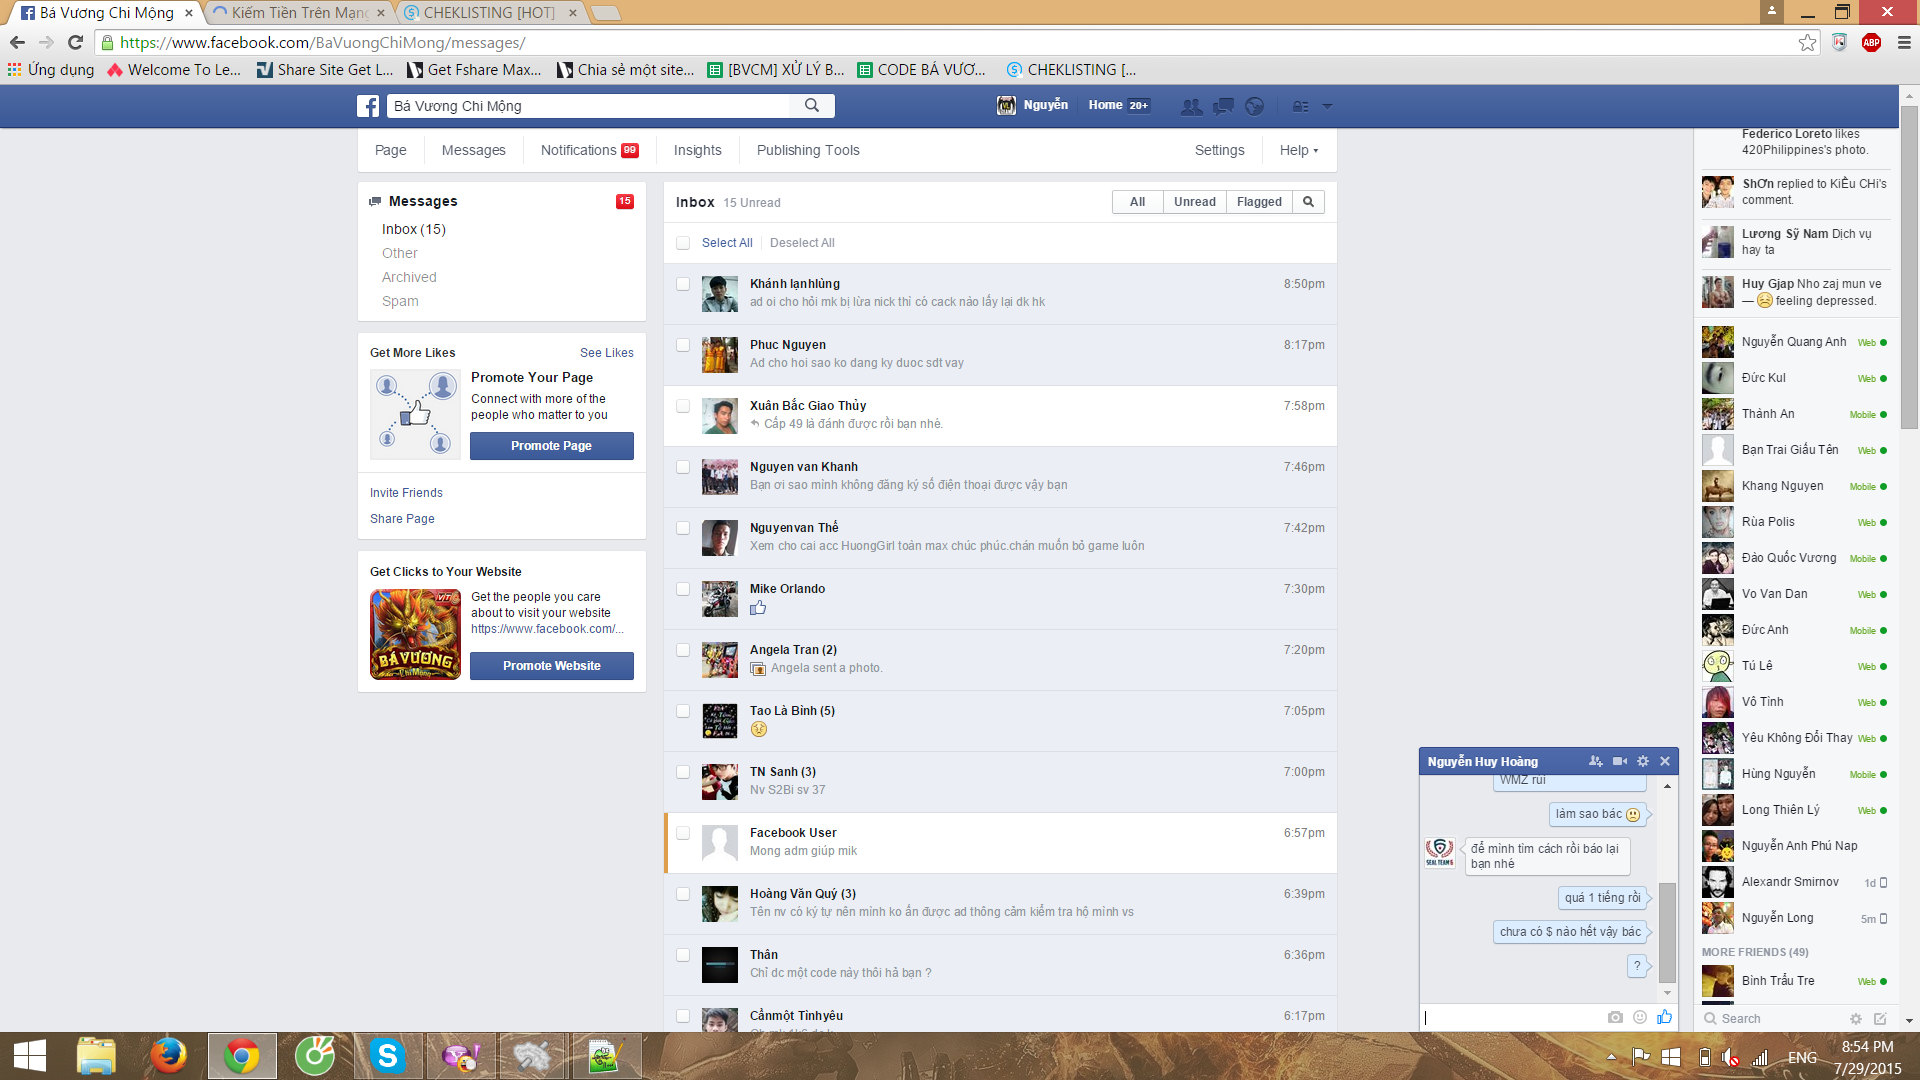This screenshot has width=1920, height=1080.
Task: Toggle the top select-all checkbox in inbox
Action: 683,243
